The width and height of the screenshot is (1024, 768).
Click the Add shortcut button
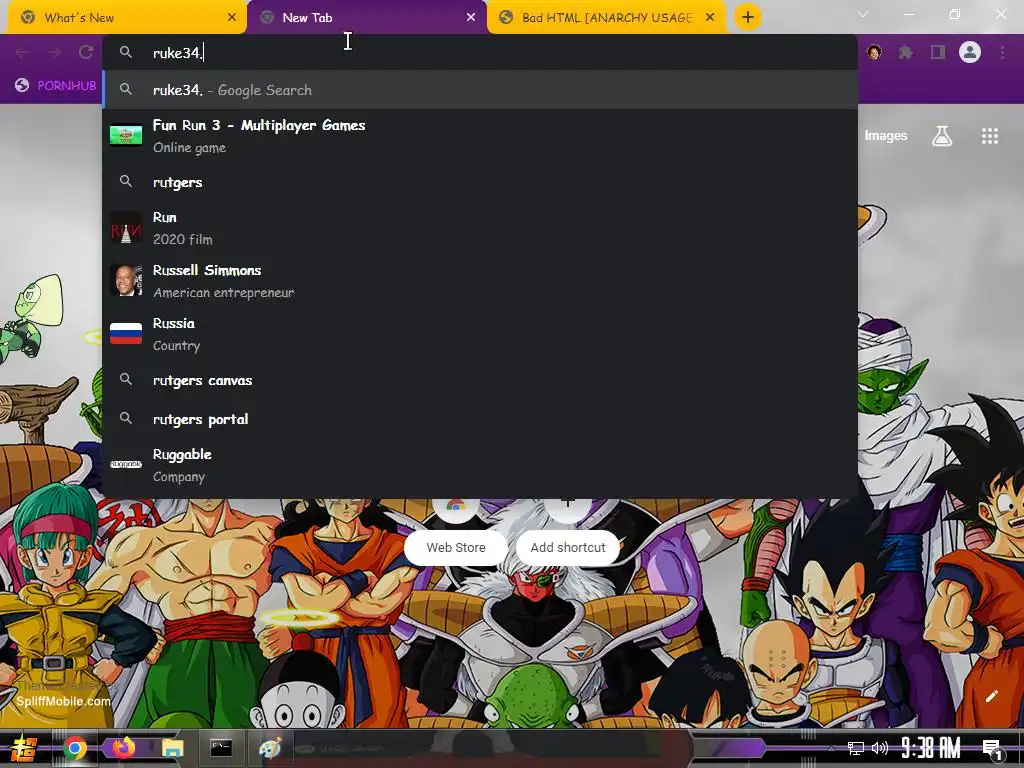568,547
